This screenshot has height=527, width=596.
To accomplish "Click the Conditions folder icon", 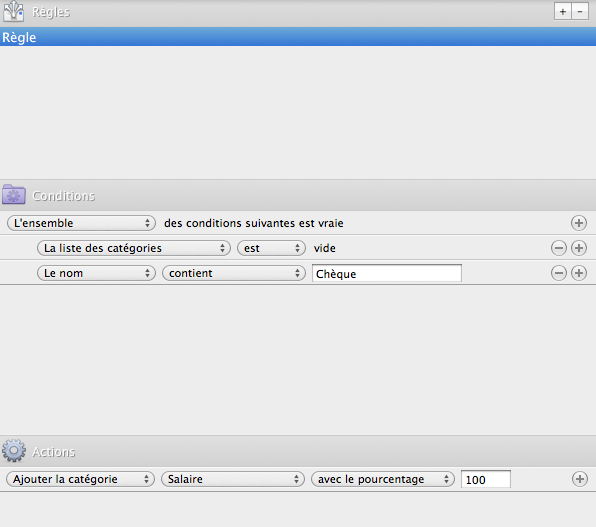I will point(14,194).
